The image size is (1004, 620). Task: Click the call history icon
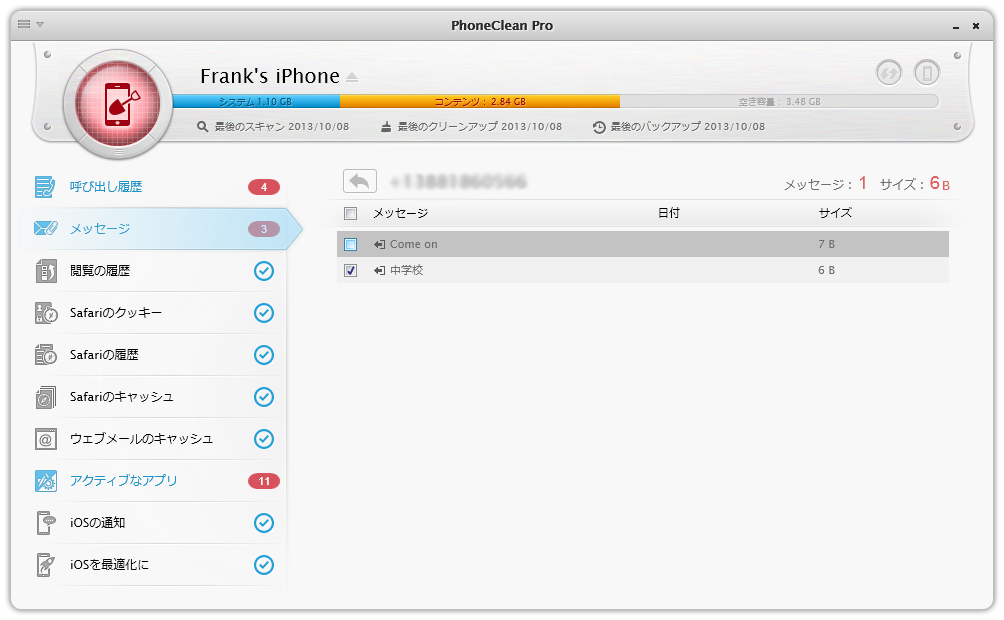45,187
